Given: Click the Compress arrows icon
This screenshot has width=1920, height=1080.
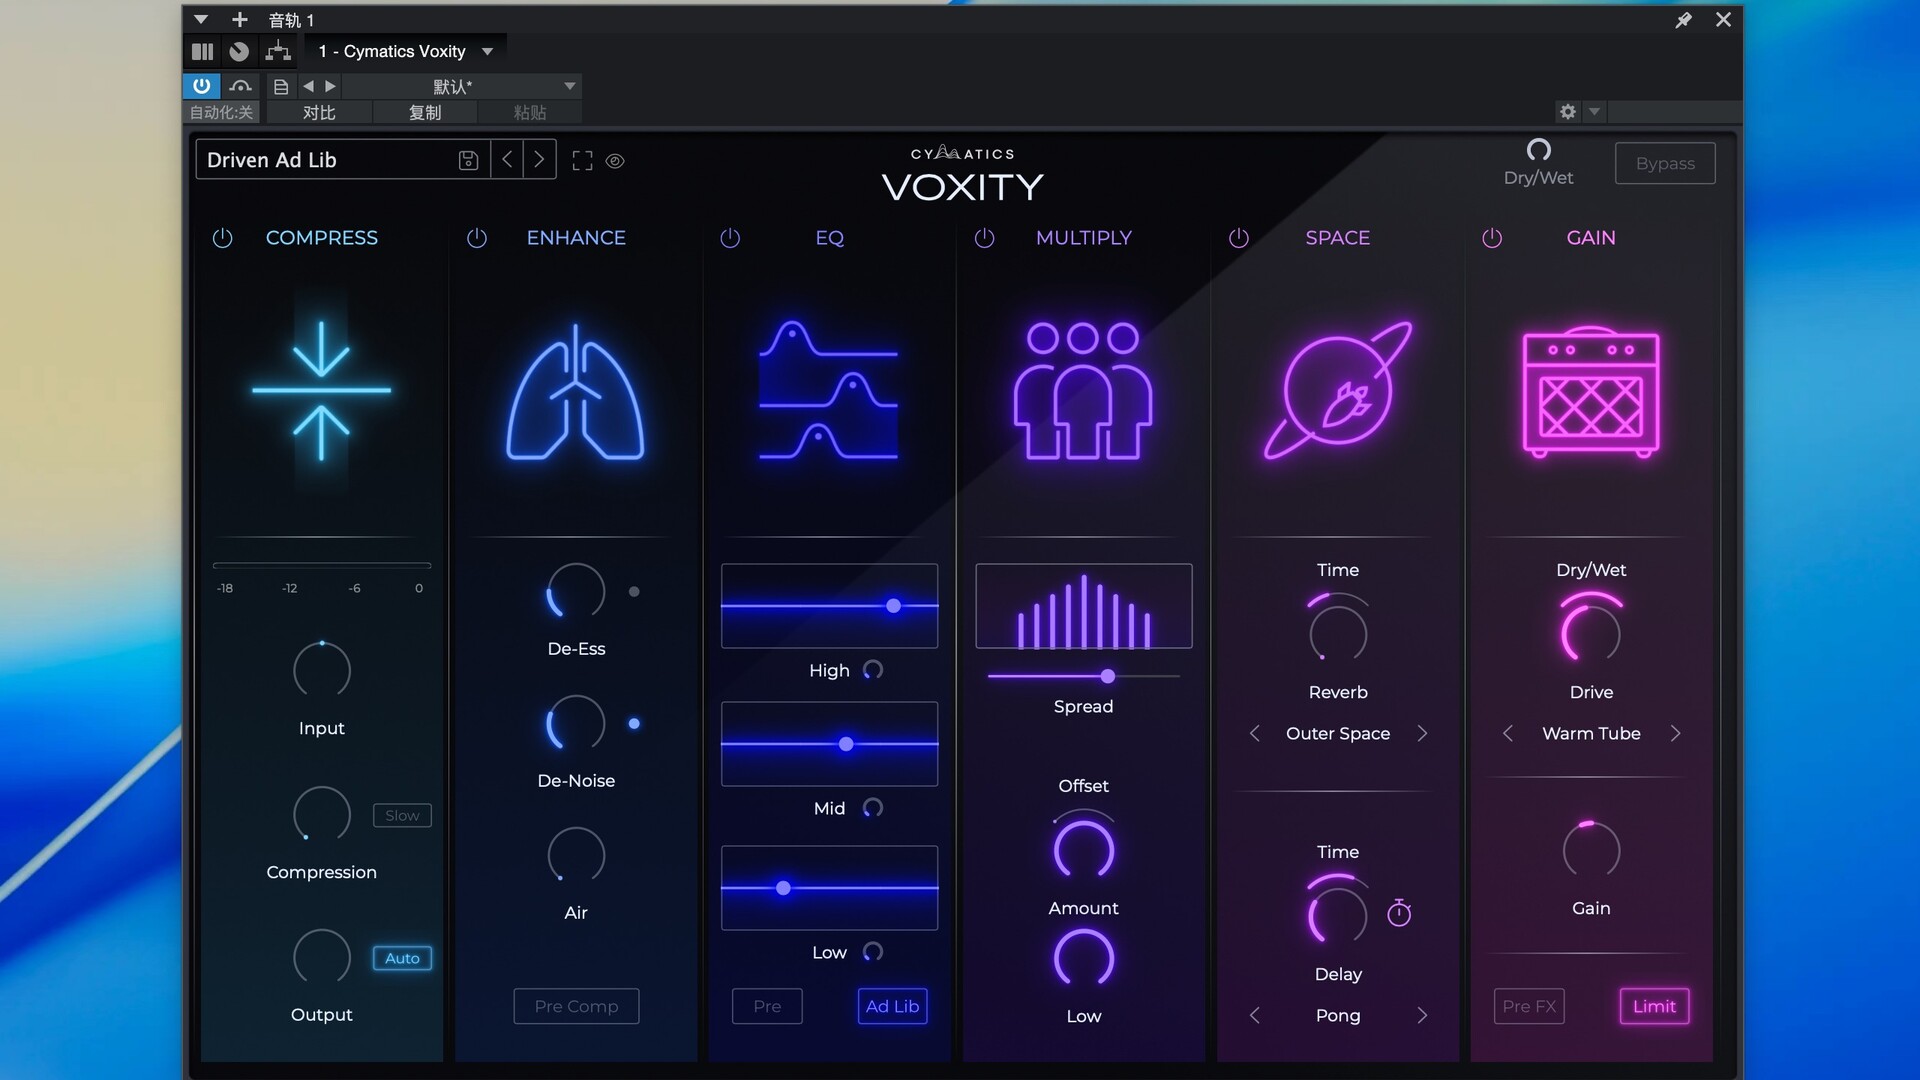Looking at the screenshot, I should point(321,391).
